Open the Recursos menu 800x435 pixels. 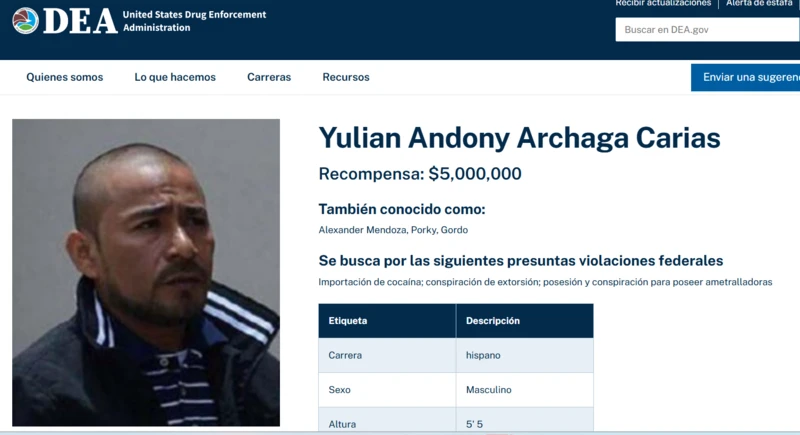point(346,77)
